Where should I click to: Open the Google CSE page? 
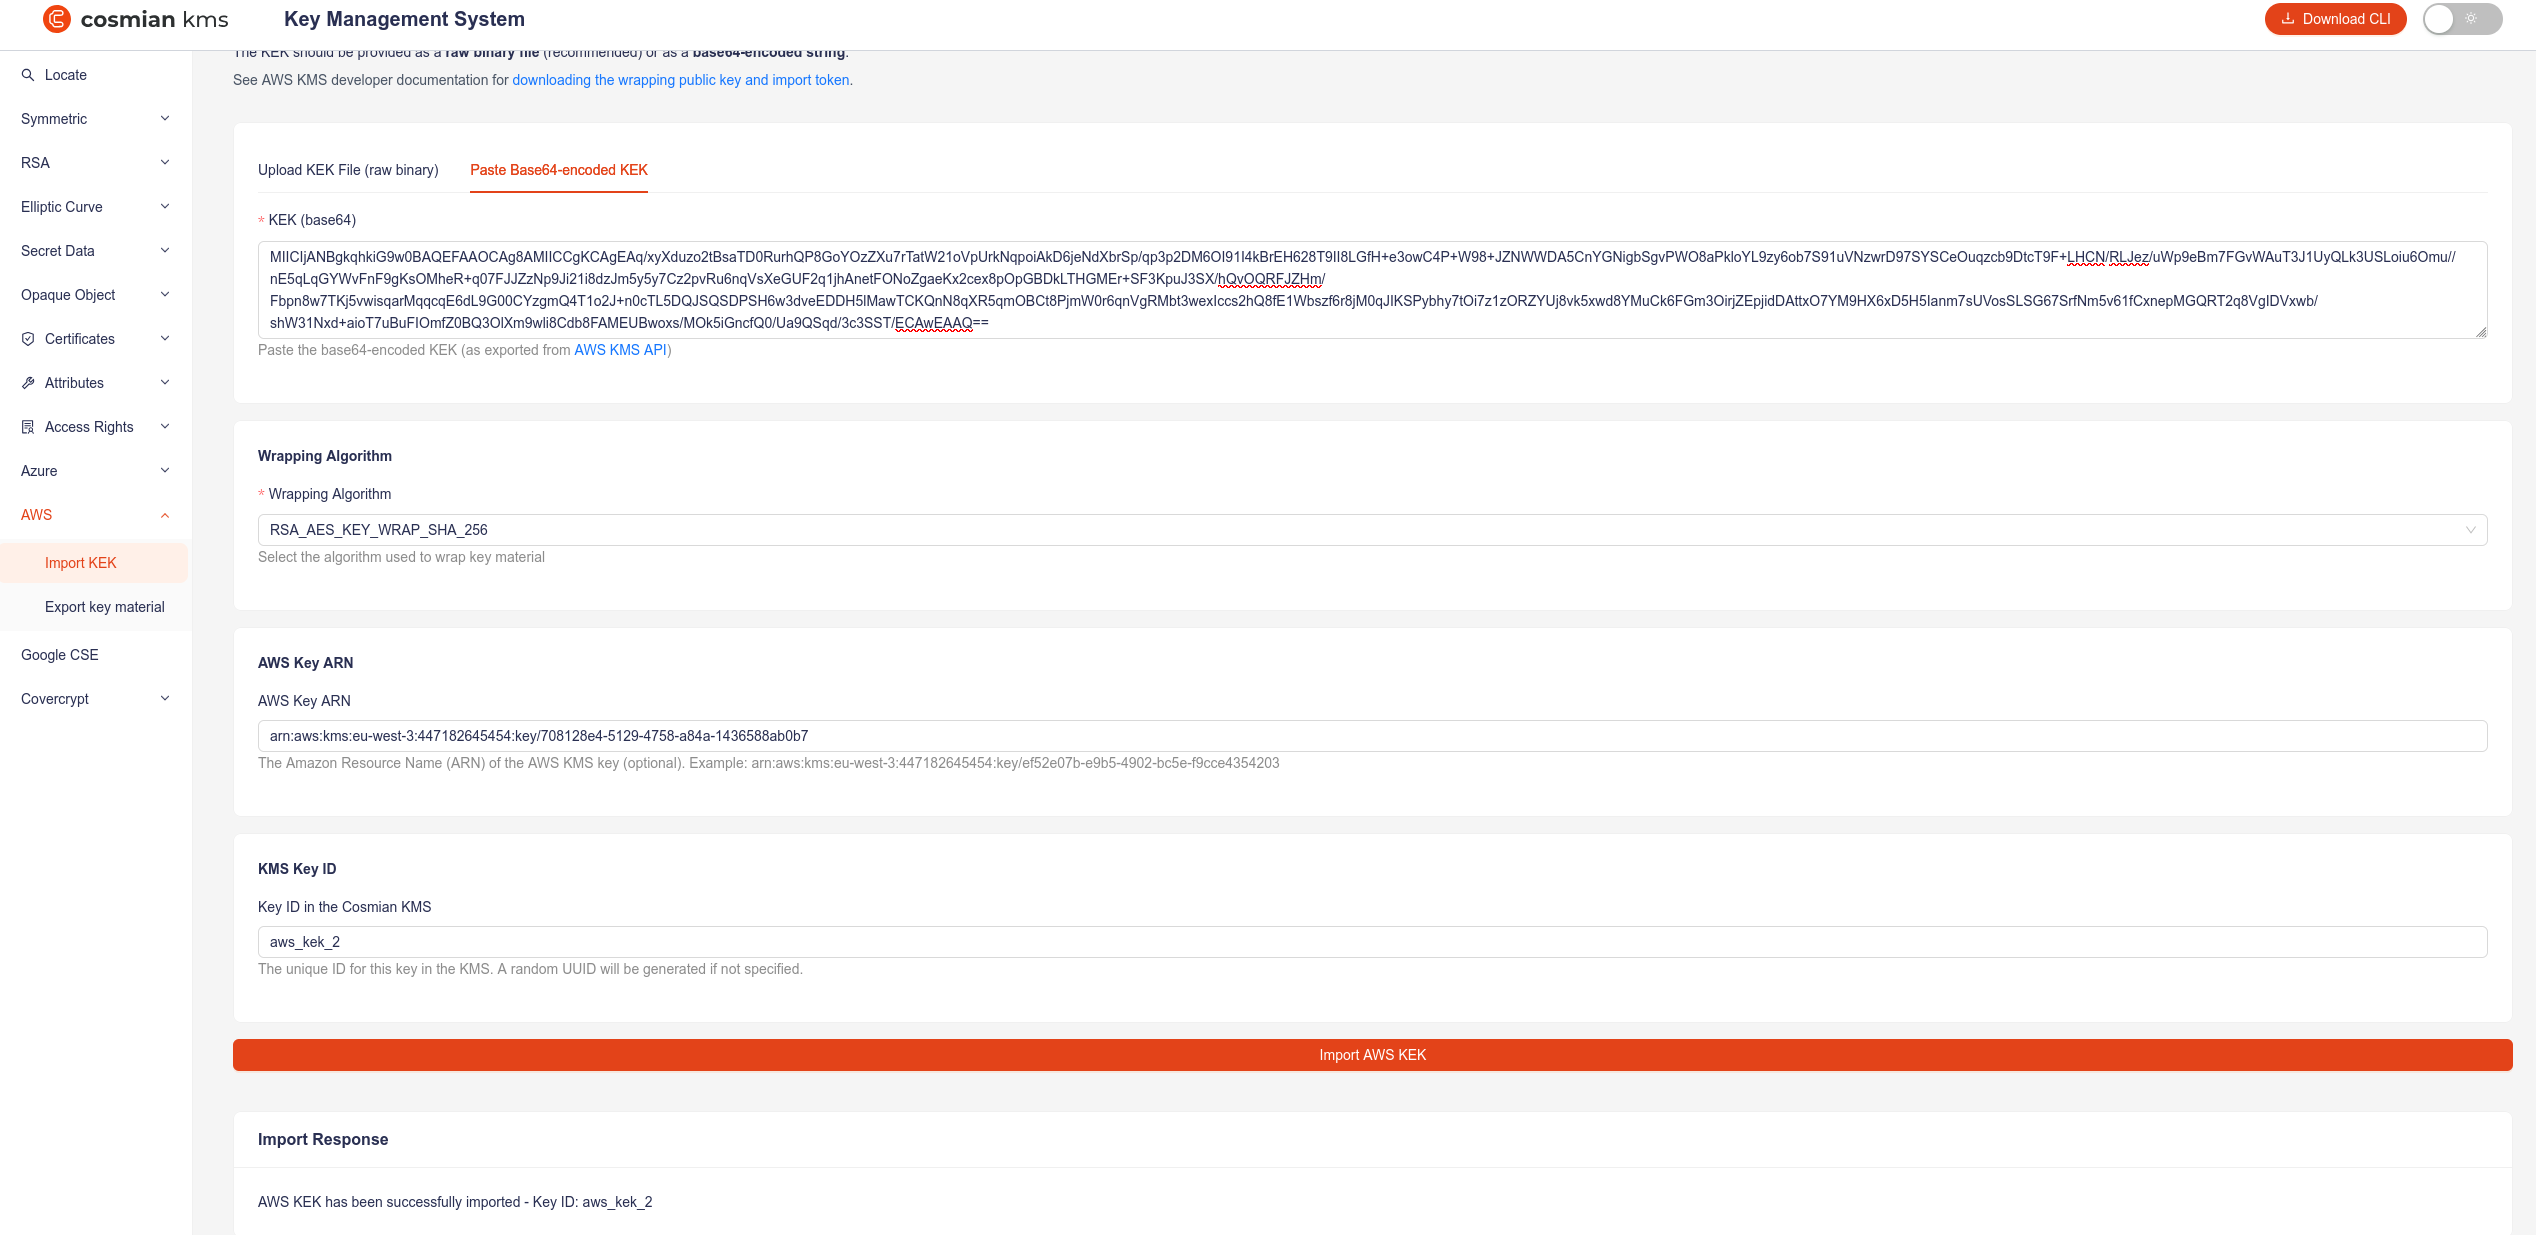point(59,655)
